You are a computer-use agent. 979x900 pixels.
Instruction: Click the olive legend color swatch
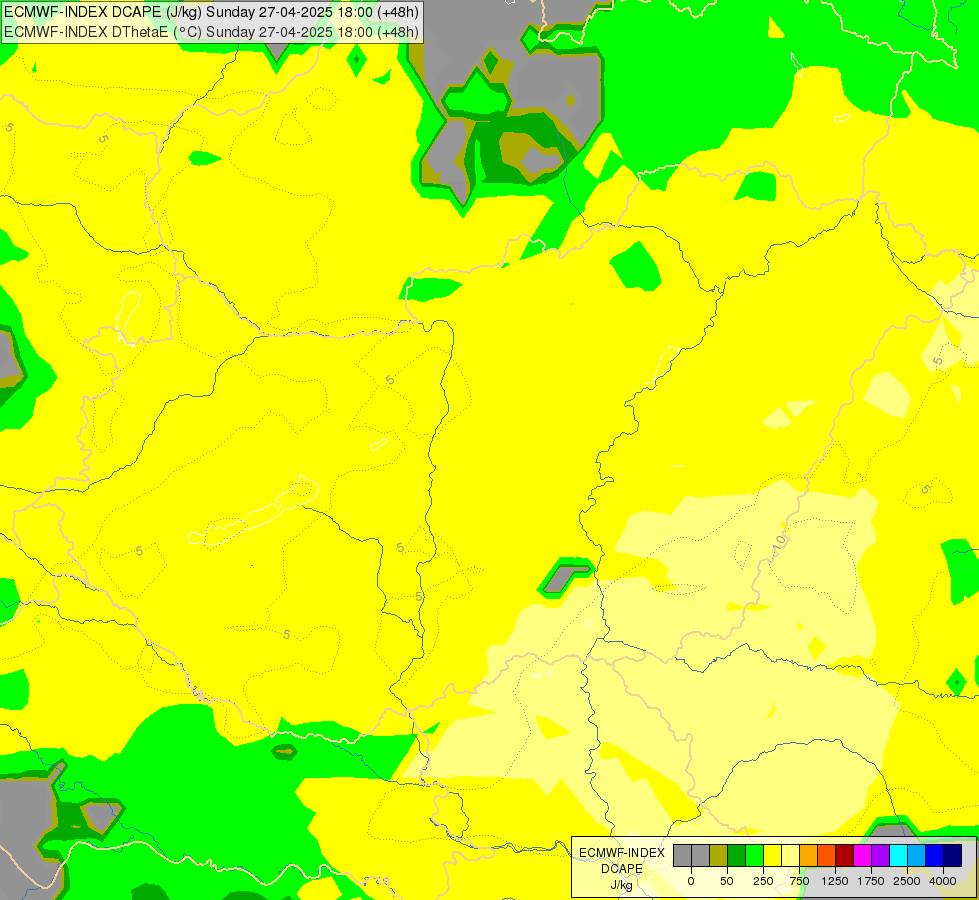tap(719, 855)
